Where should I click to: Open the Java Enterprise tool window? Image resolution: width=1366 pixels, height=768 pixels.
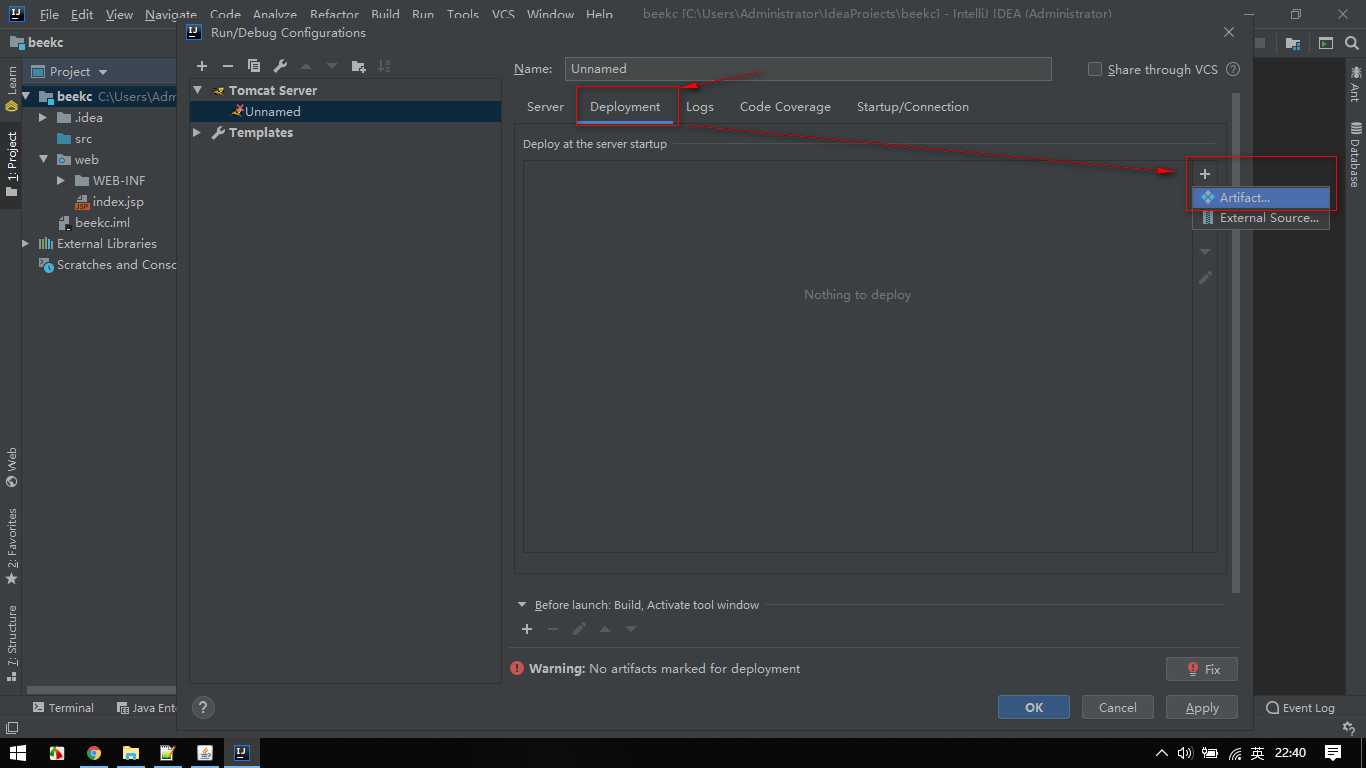(147, 707)
